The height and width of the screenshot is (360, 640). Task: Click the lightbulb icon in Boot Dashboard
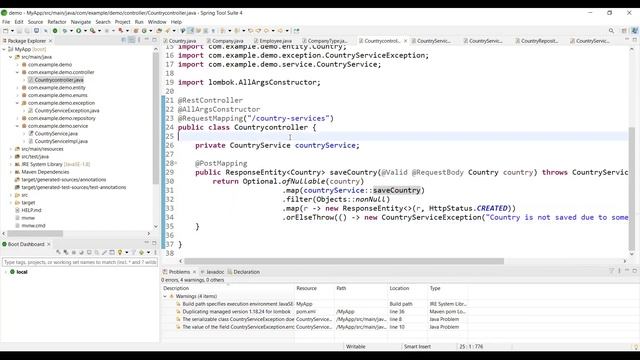tap(120, 253)
